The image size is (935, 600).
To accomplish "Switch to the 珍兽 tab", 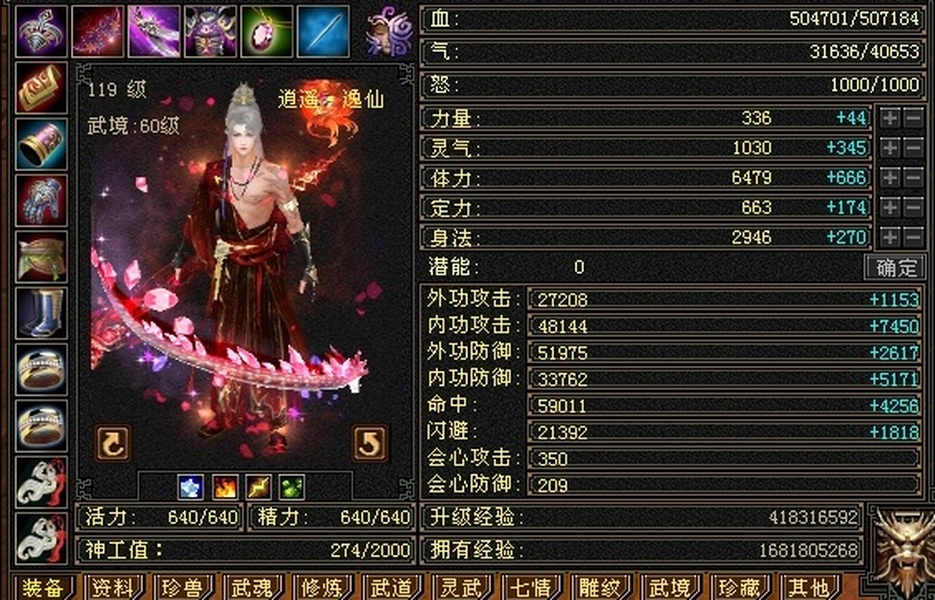I will pyautogui.click(x=184, y=587).
